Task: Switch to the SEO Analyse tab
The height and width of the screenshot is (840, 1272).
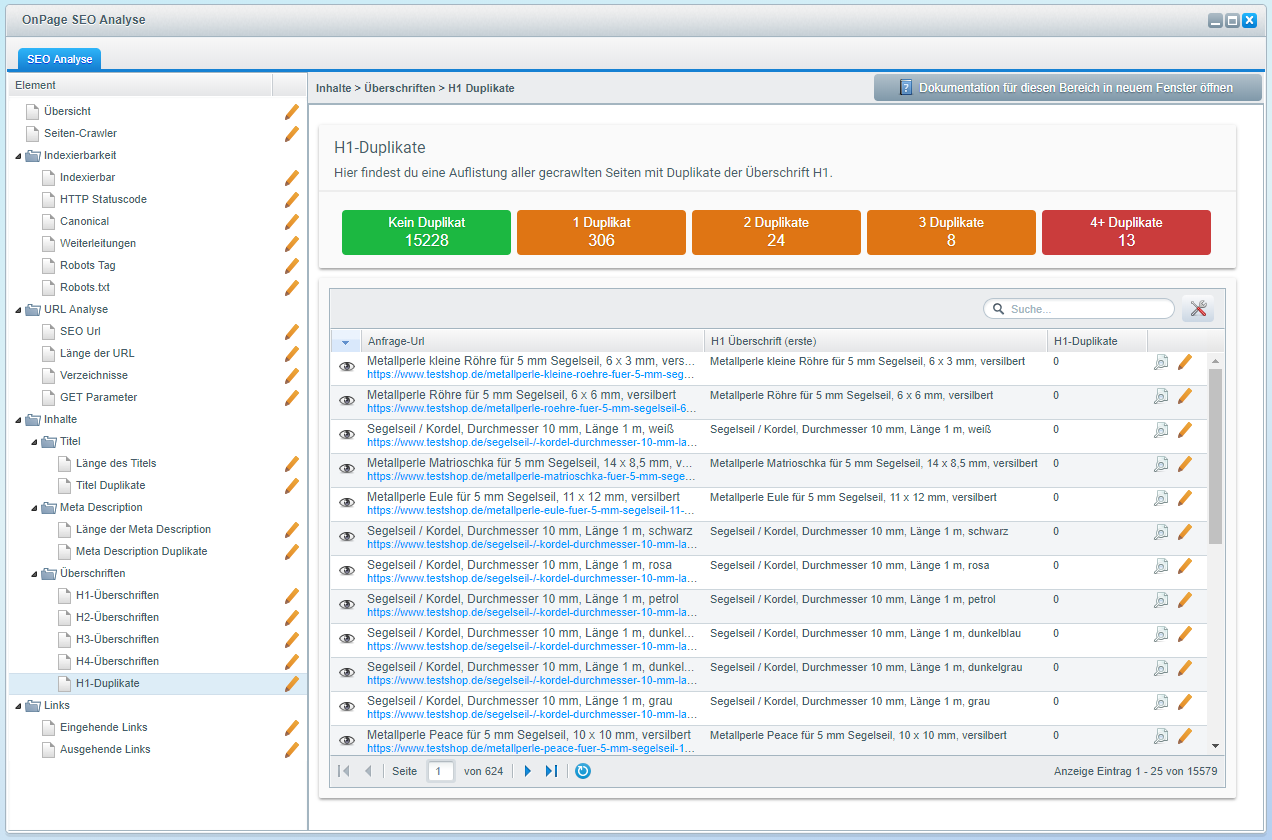Action: (x=59, y=59)
